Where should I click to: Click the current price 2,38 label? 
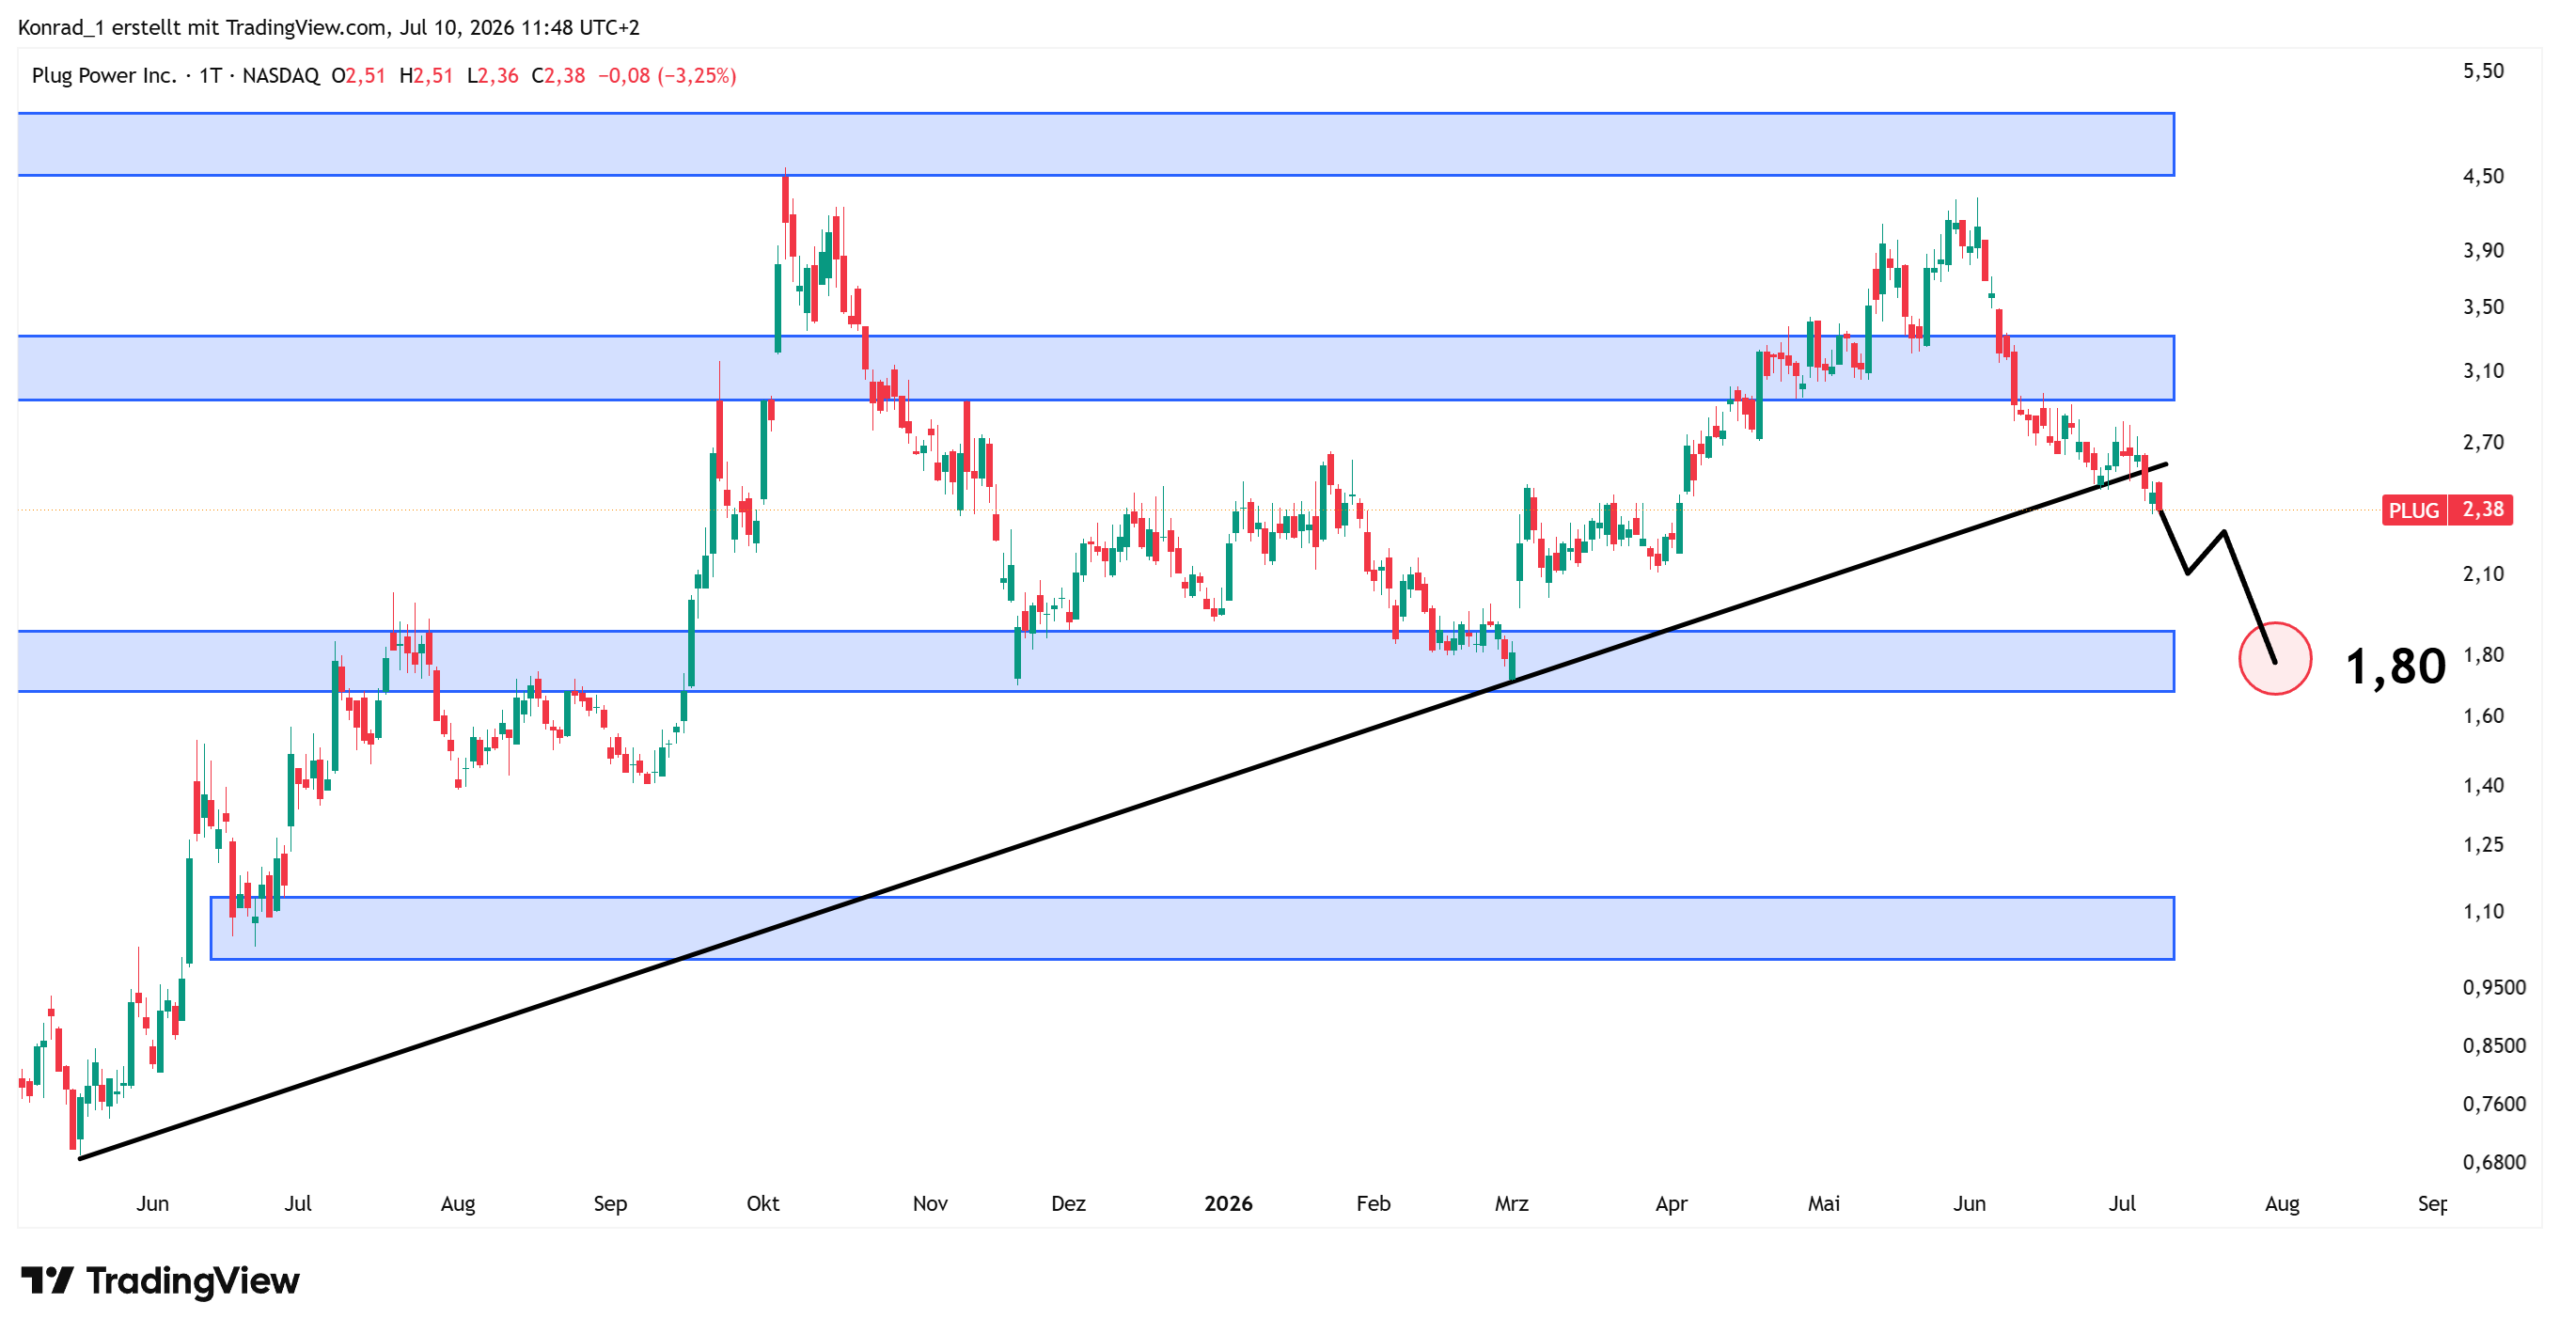click(x=2483, y=510)
